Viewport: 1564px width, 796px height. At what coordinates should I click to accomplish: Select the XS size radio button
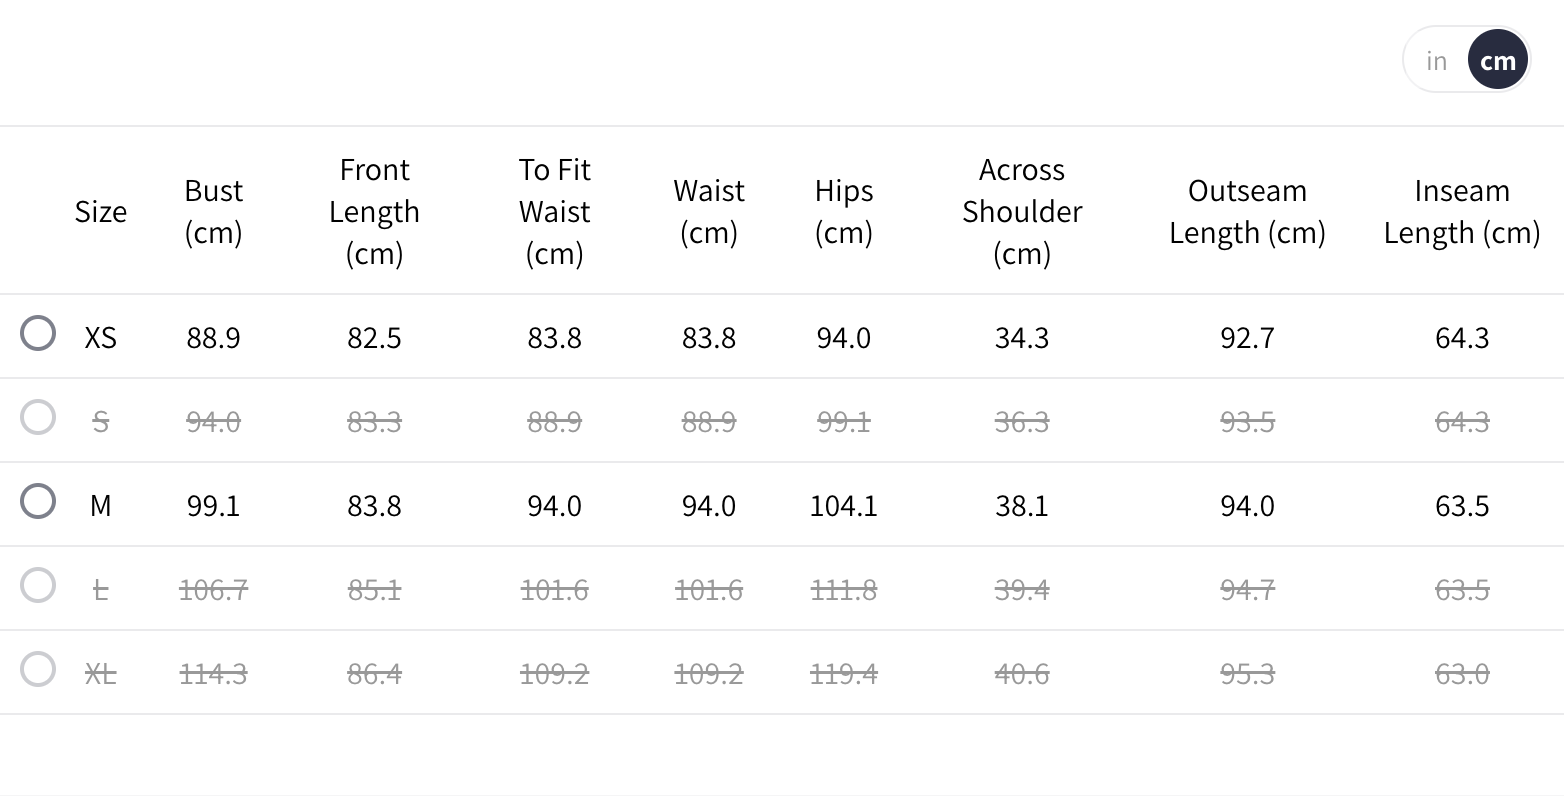pos(38,334)
